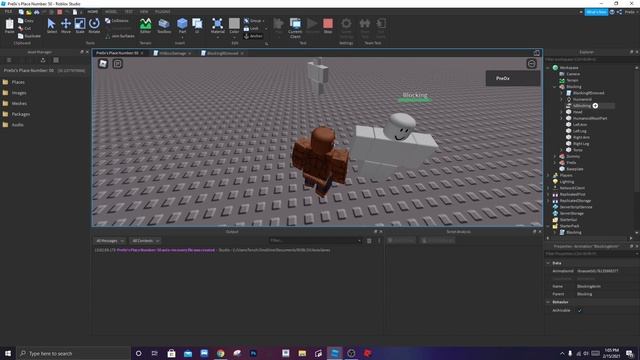Viewport: 640px width, 360px height.
Task: Click Copy in the Clipboard group
Action: tap(26, 21)
